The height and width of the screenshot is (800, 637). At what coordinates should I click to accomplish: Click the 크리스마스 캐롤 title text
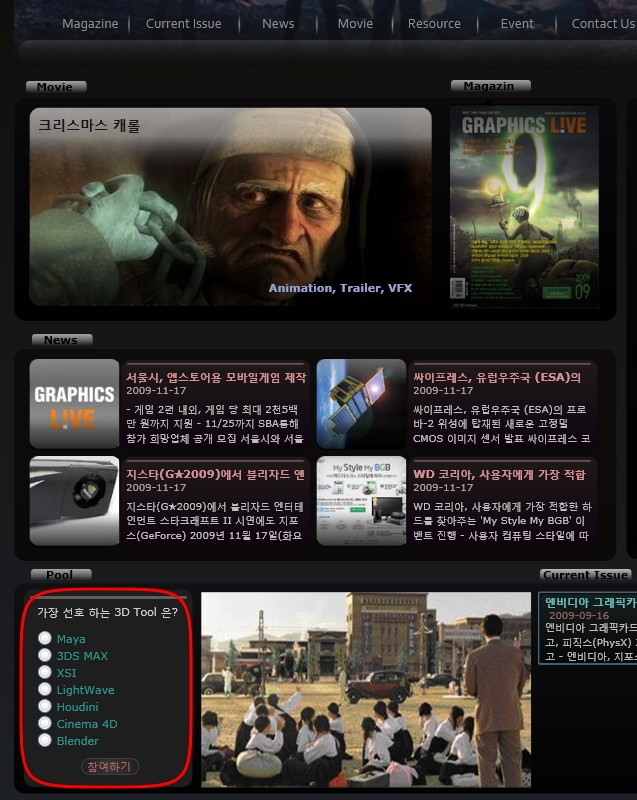click(89, 126)
